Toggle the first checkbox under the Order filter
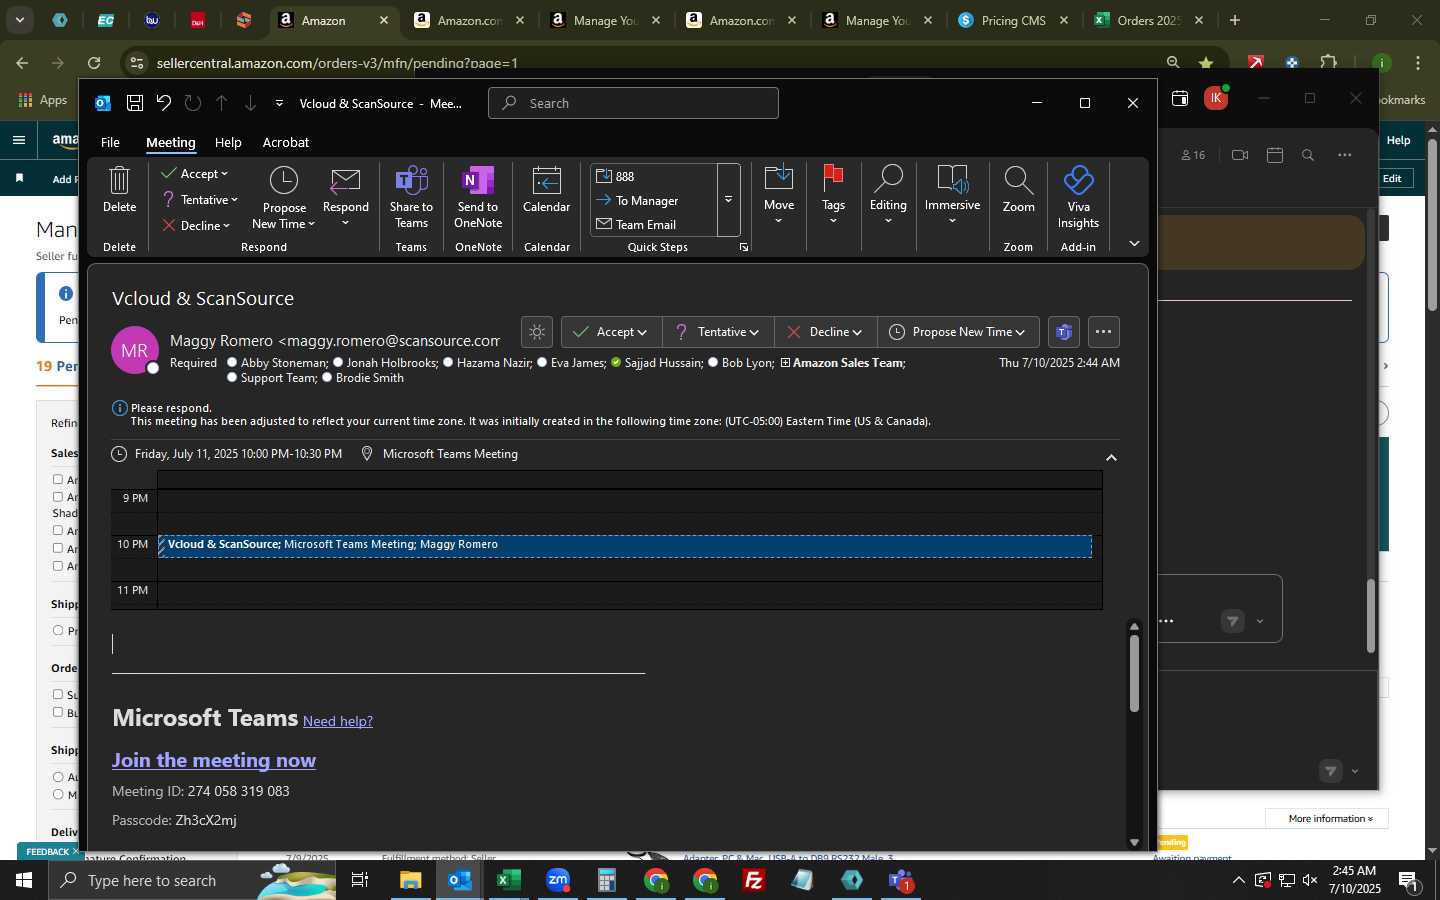 [x=58, y=694]
